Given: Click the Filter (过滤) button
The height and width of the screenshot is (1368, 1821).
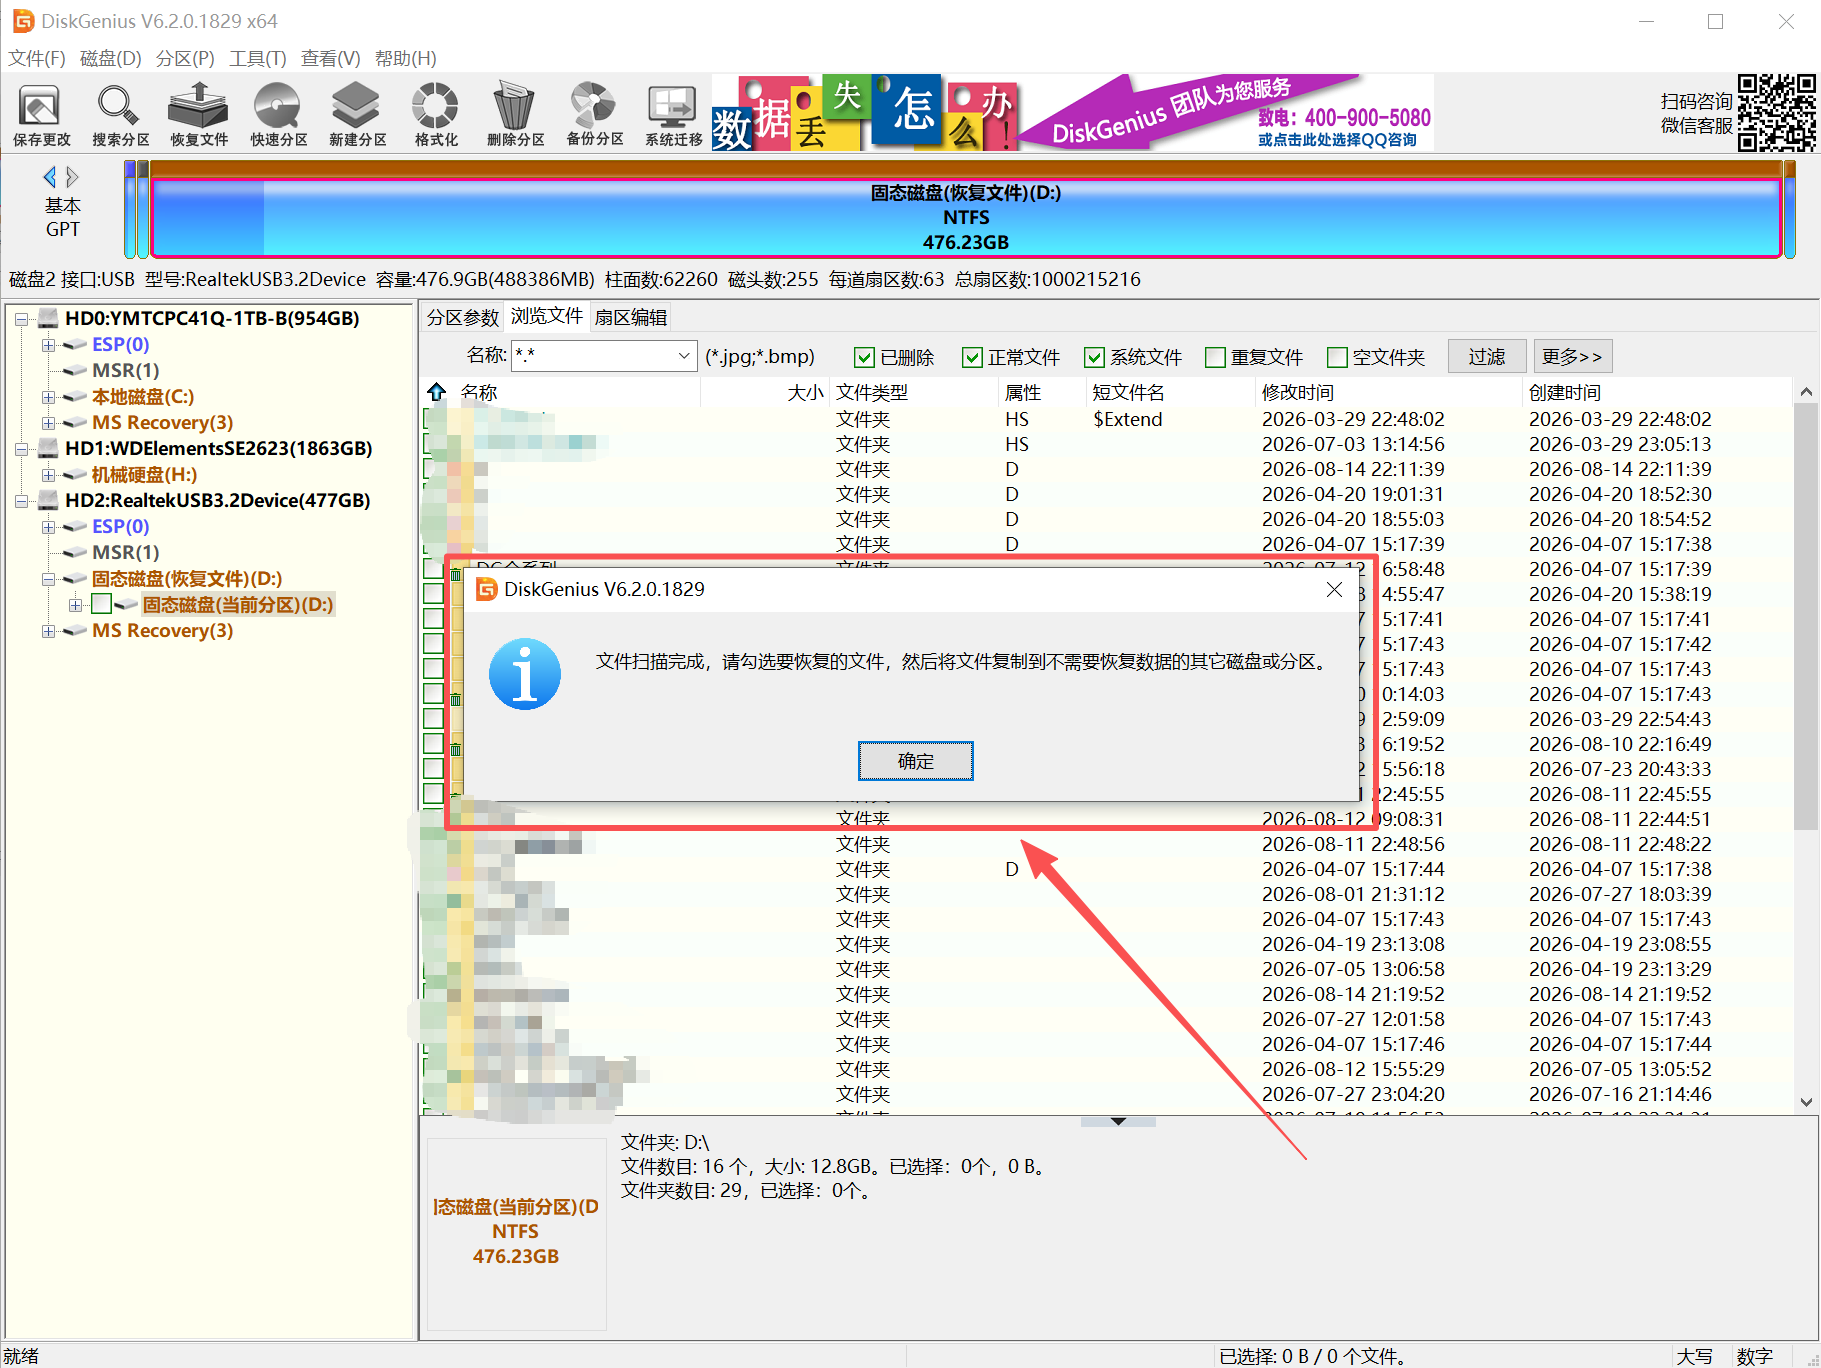Looking at the screenshot, I should (1486, 357).
